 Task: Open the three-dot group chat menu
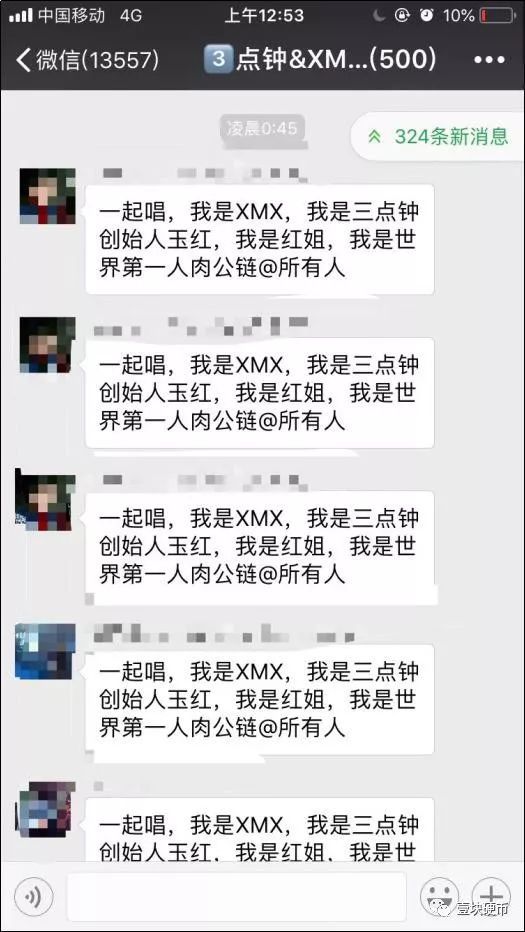pyautogui.click(x=489, y=60)
